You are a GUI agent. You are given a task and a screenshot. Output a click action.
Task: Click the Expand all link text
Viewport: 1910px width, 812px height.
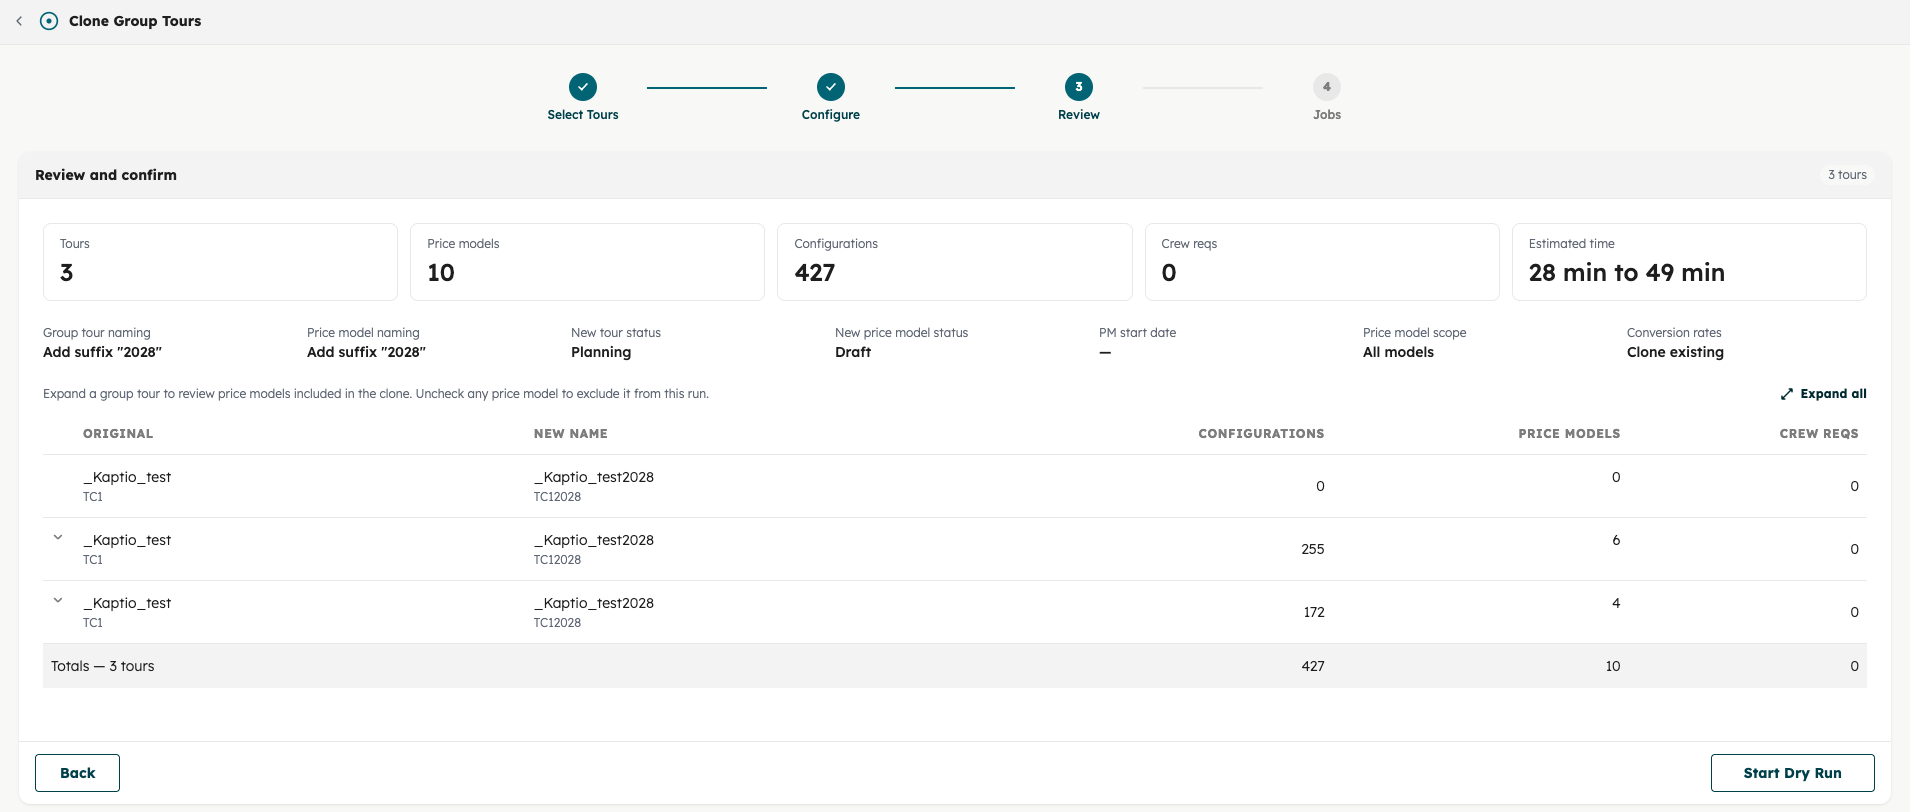pyautogui.click(x=1833, y=394)
